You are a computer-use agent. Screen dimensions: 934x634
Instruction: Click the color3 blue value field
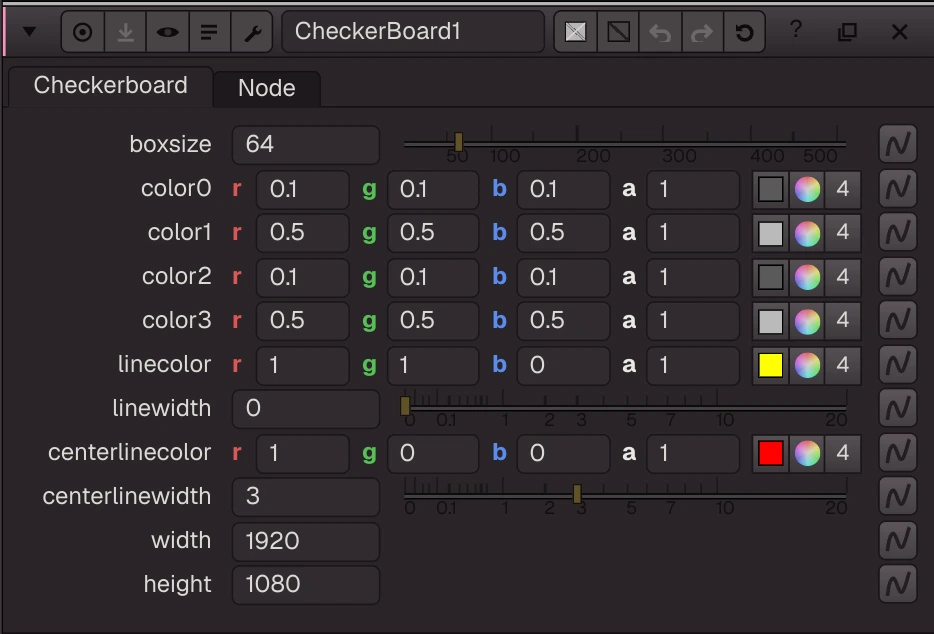(563, 321)
